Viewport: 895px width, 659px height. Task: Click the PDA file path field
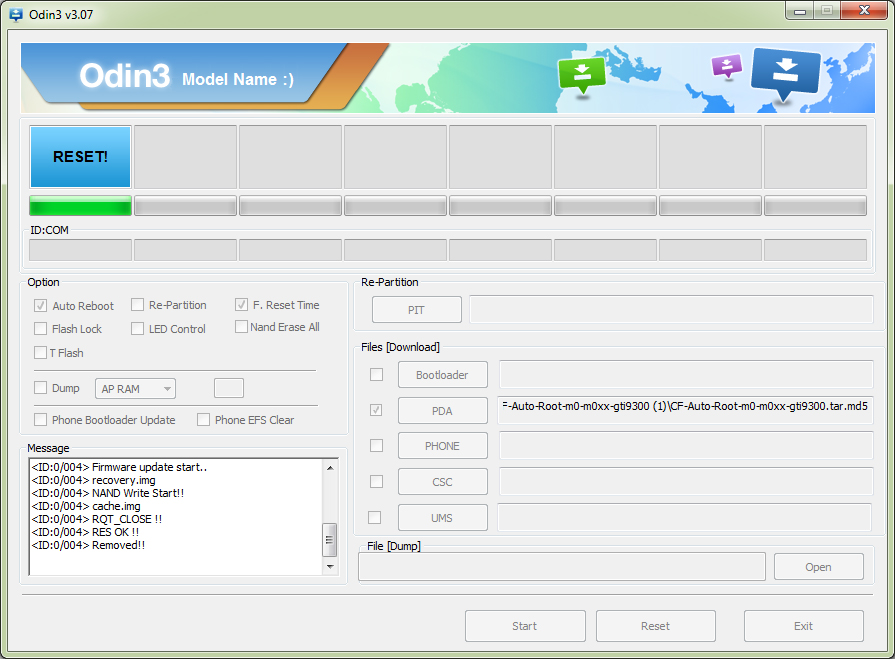pos(685,410)
